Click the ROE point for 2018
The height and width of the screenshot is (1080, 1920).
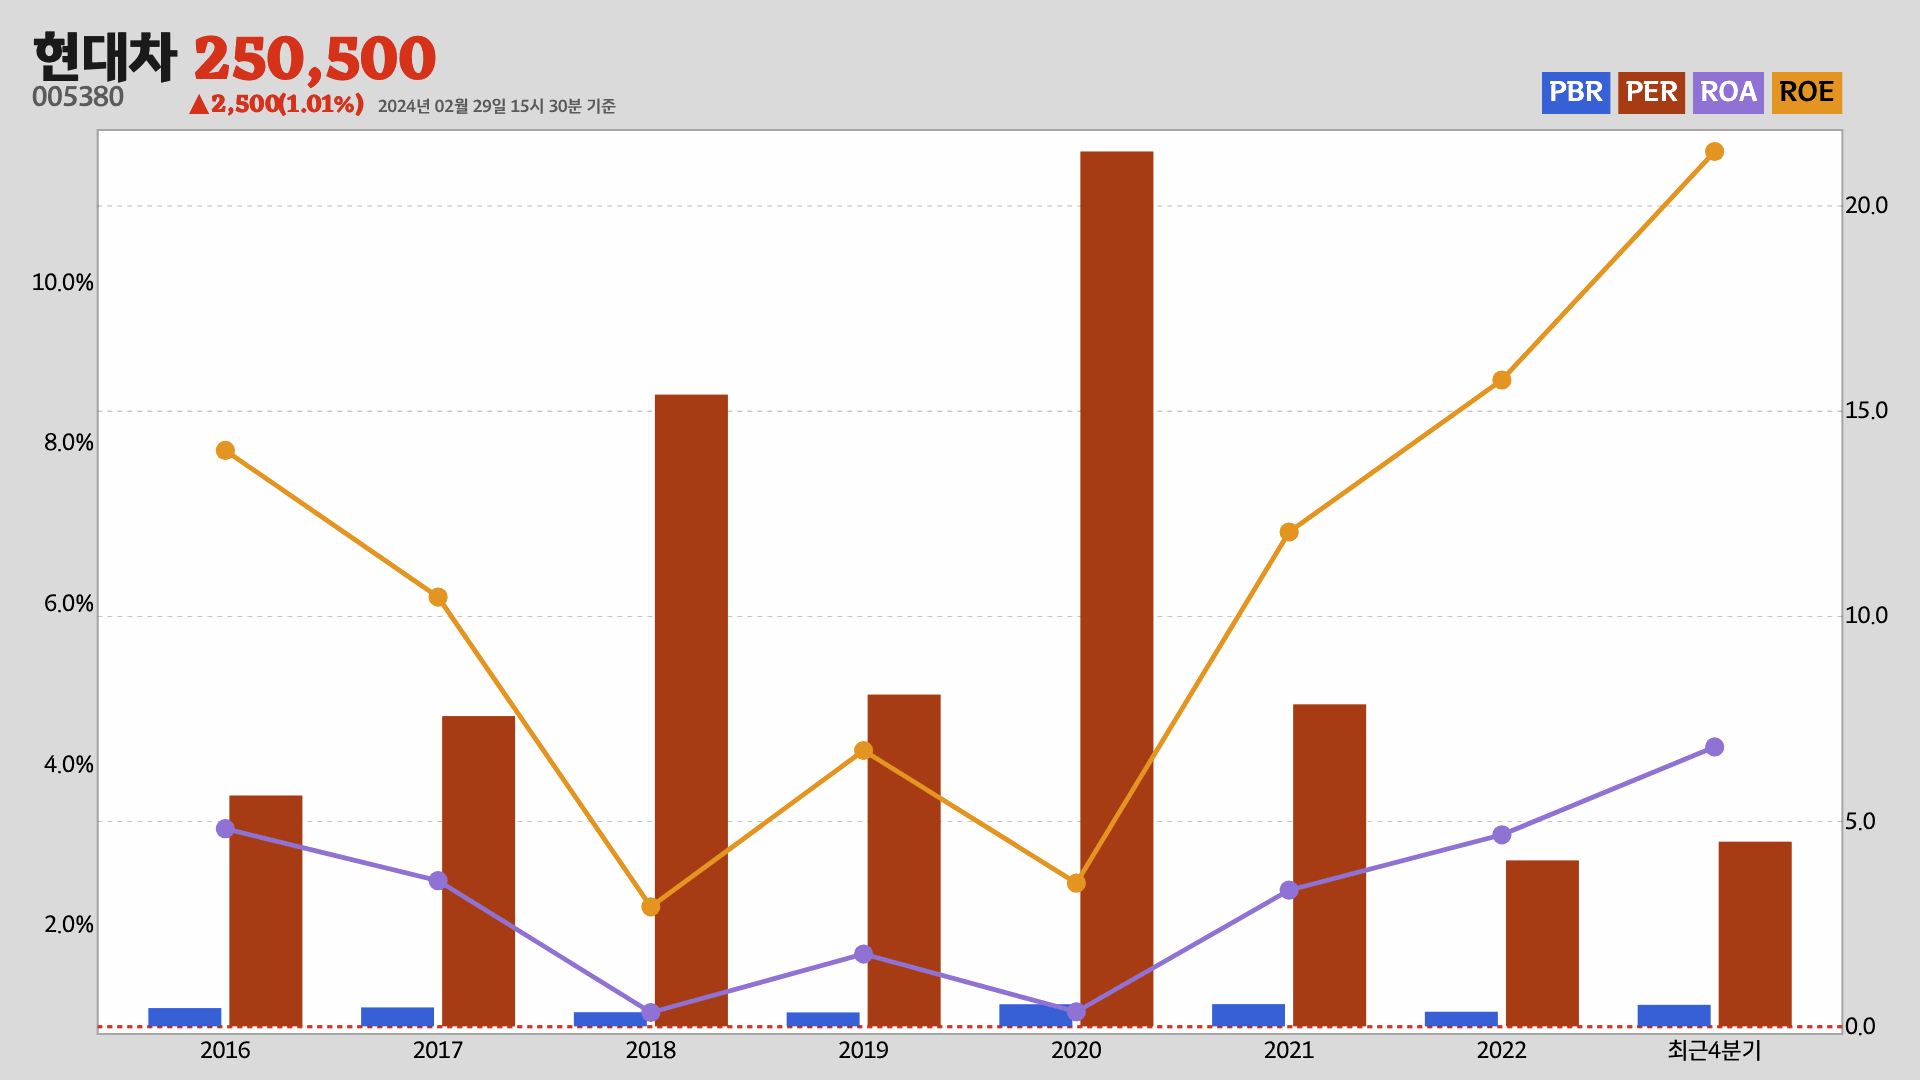(651, 907)
